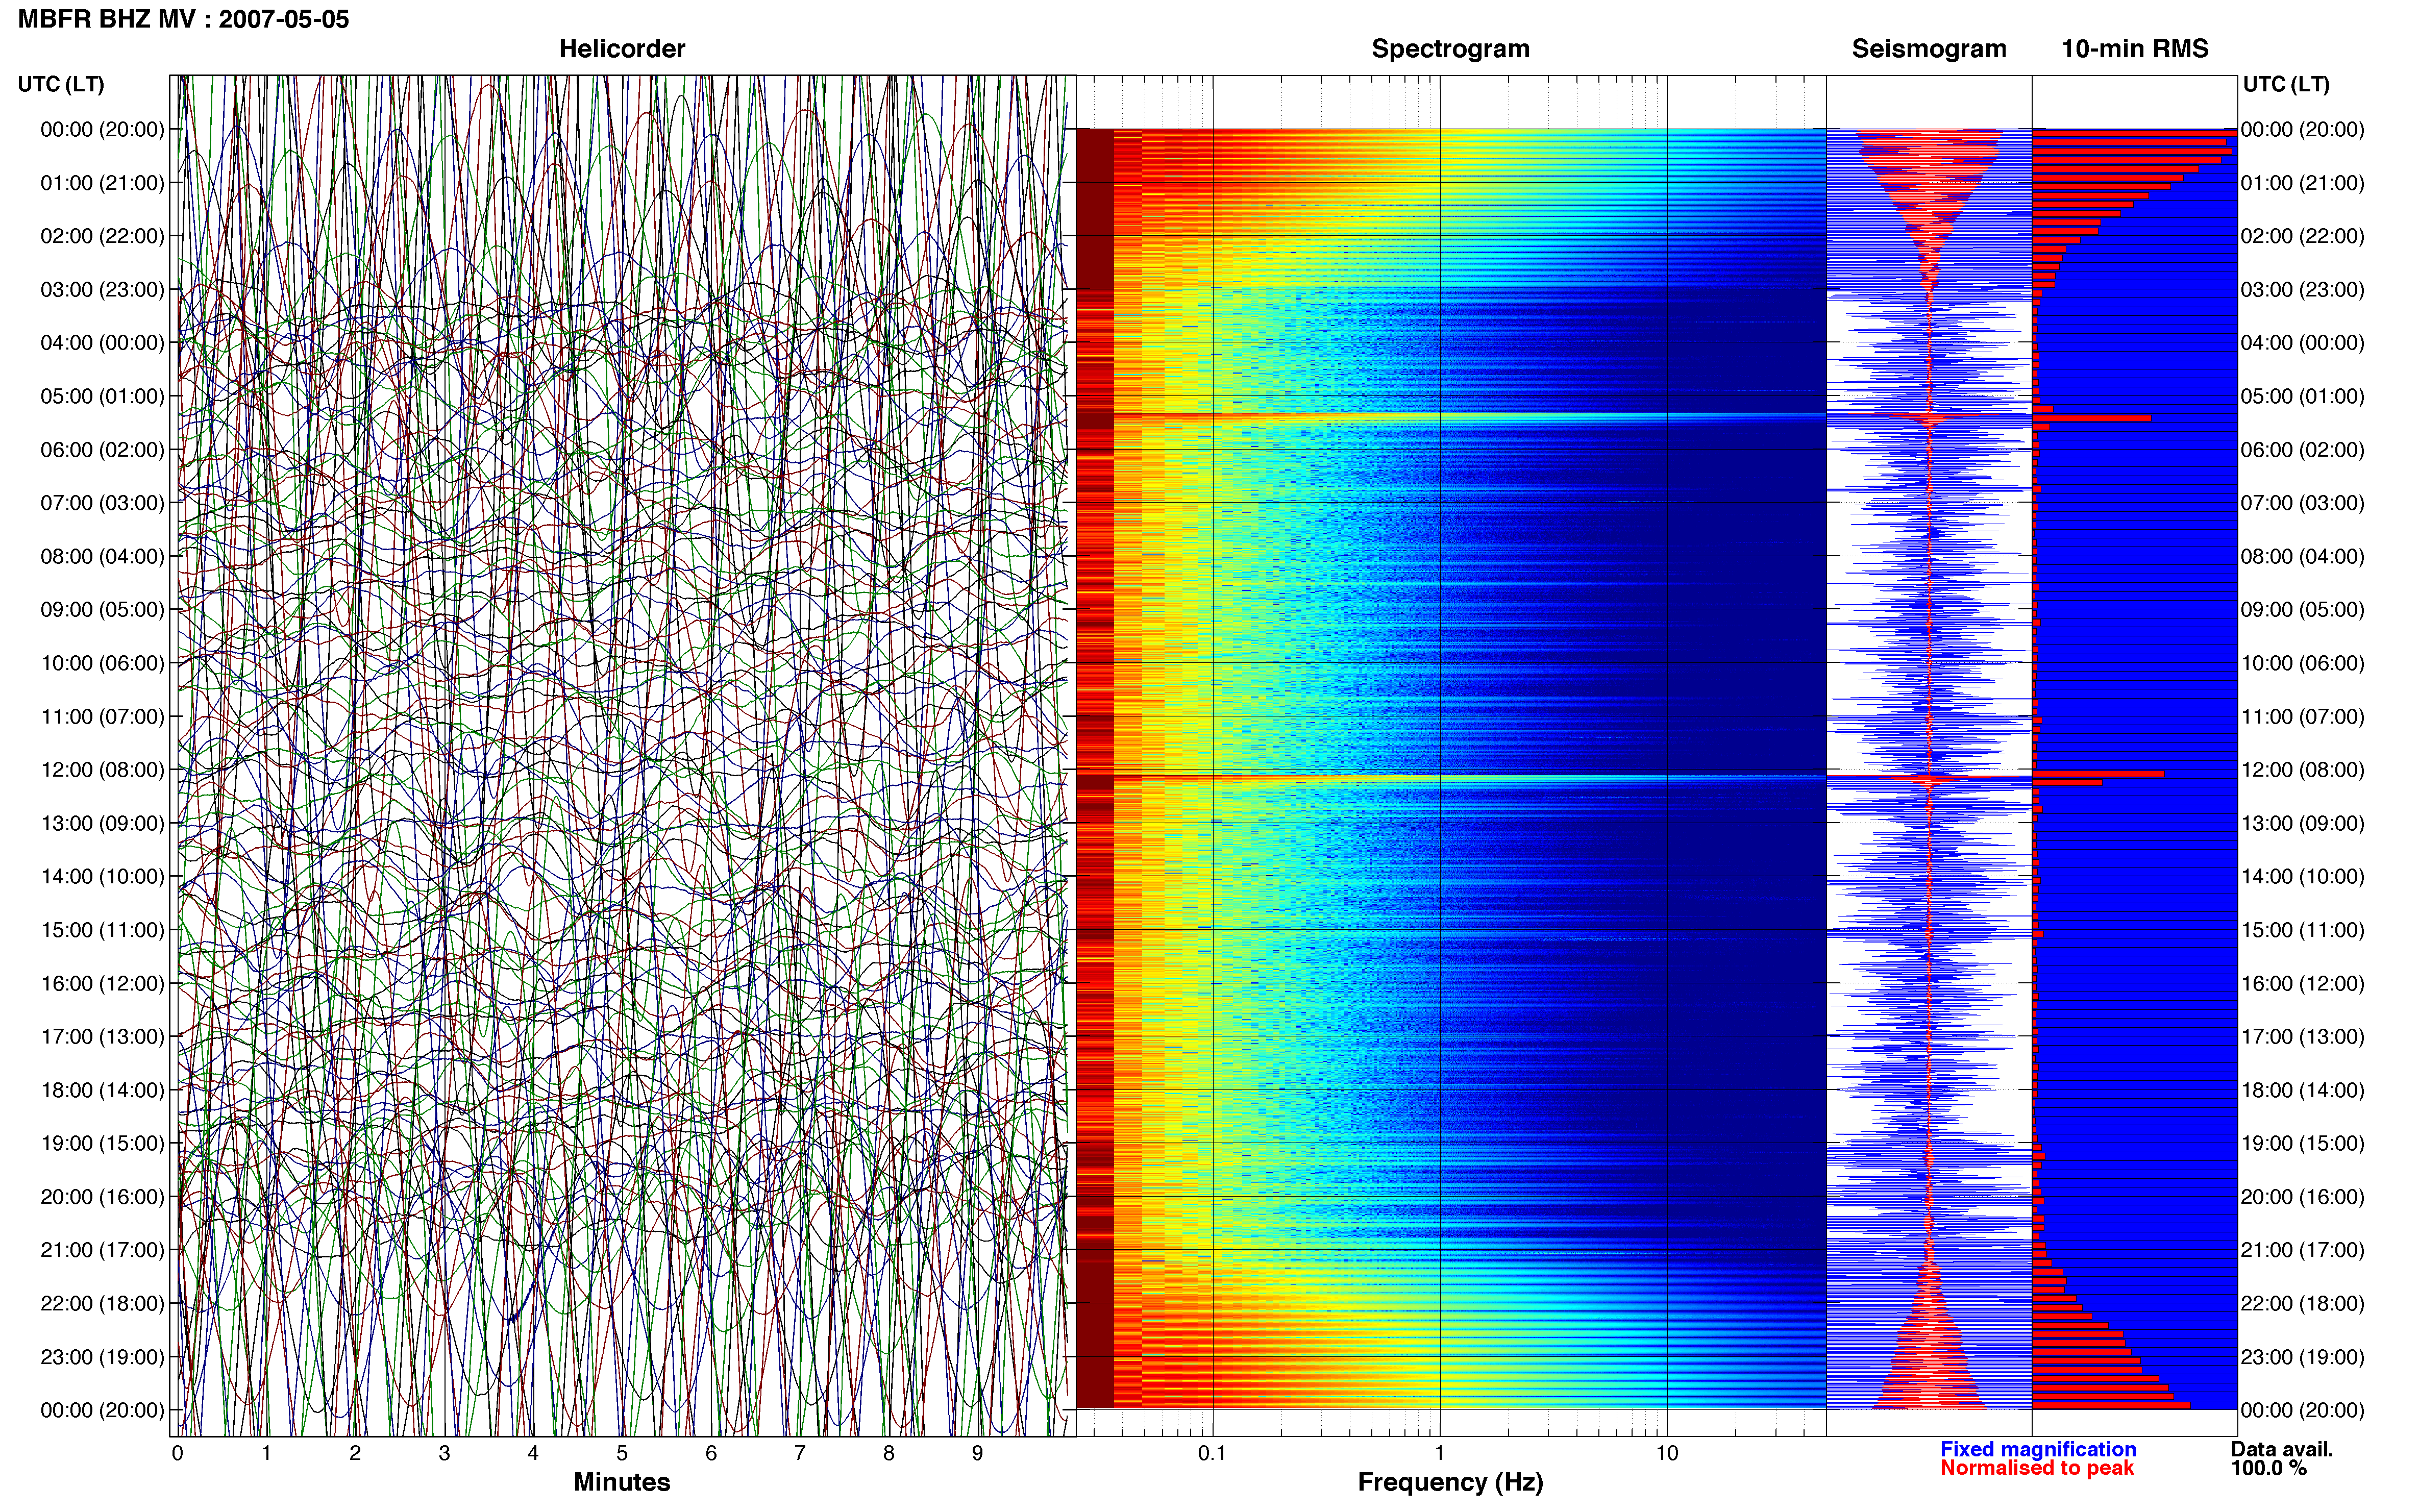Click the Data avail. label

point(2282,1448)
